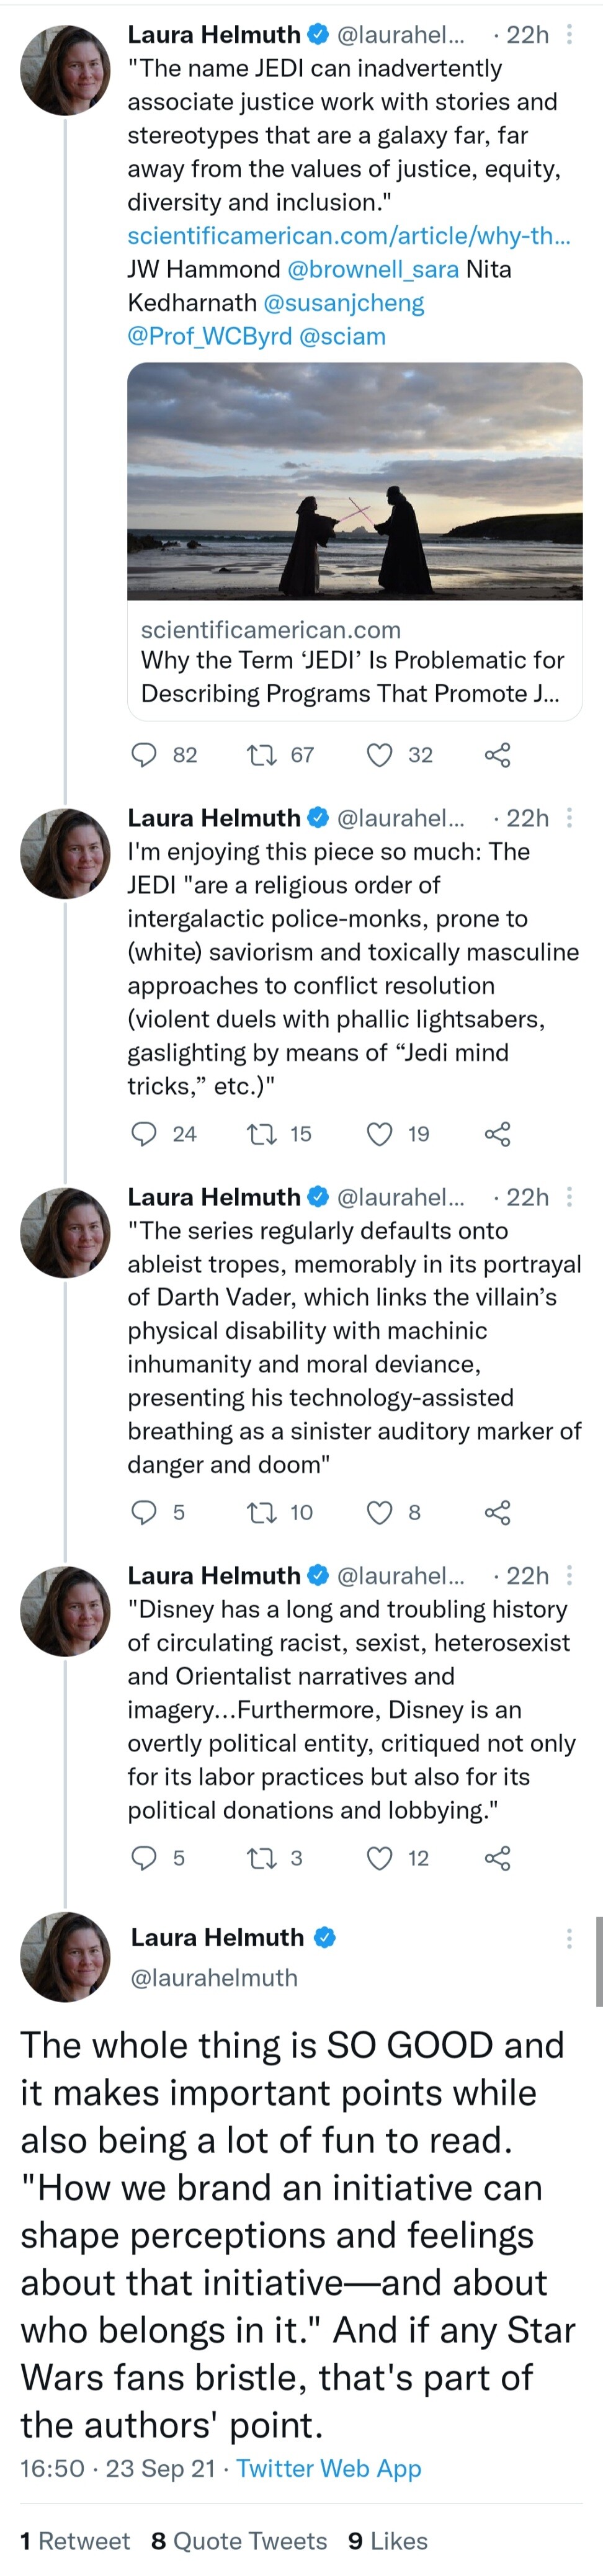Open the @susanjcheng profile mention

pos(343,303)
